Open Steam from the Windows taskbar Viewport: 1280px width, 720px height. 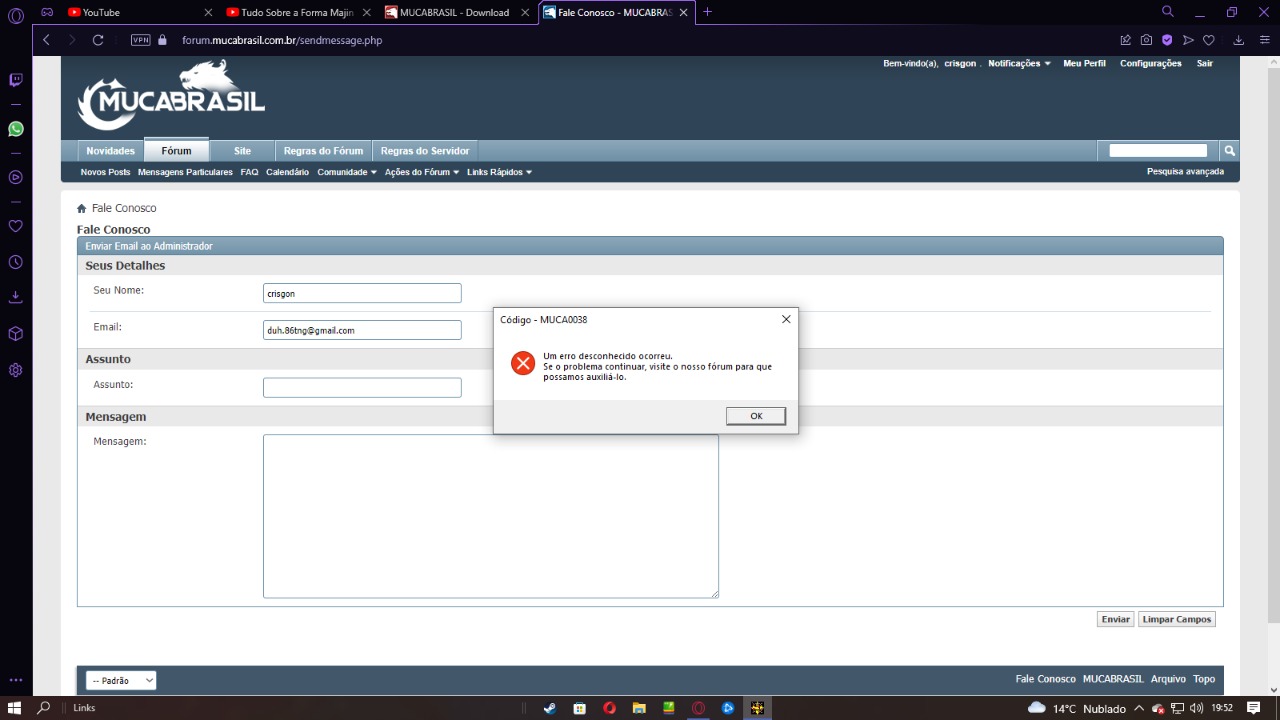(549, 708)
